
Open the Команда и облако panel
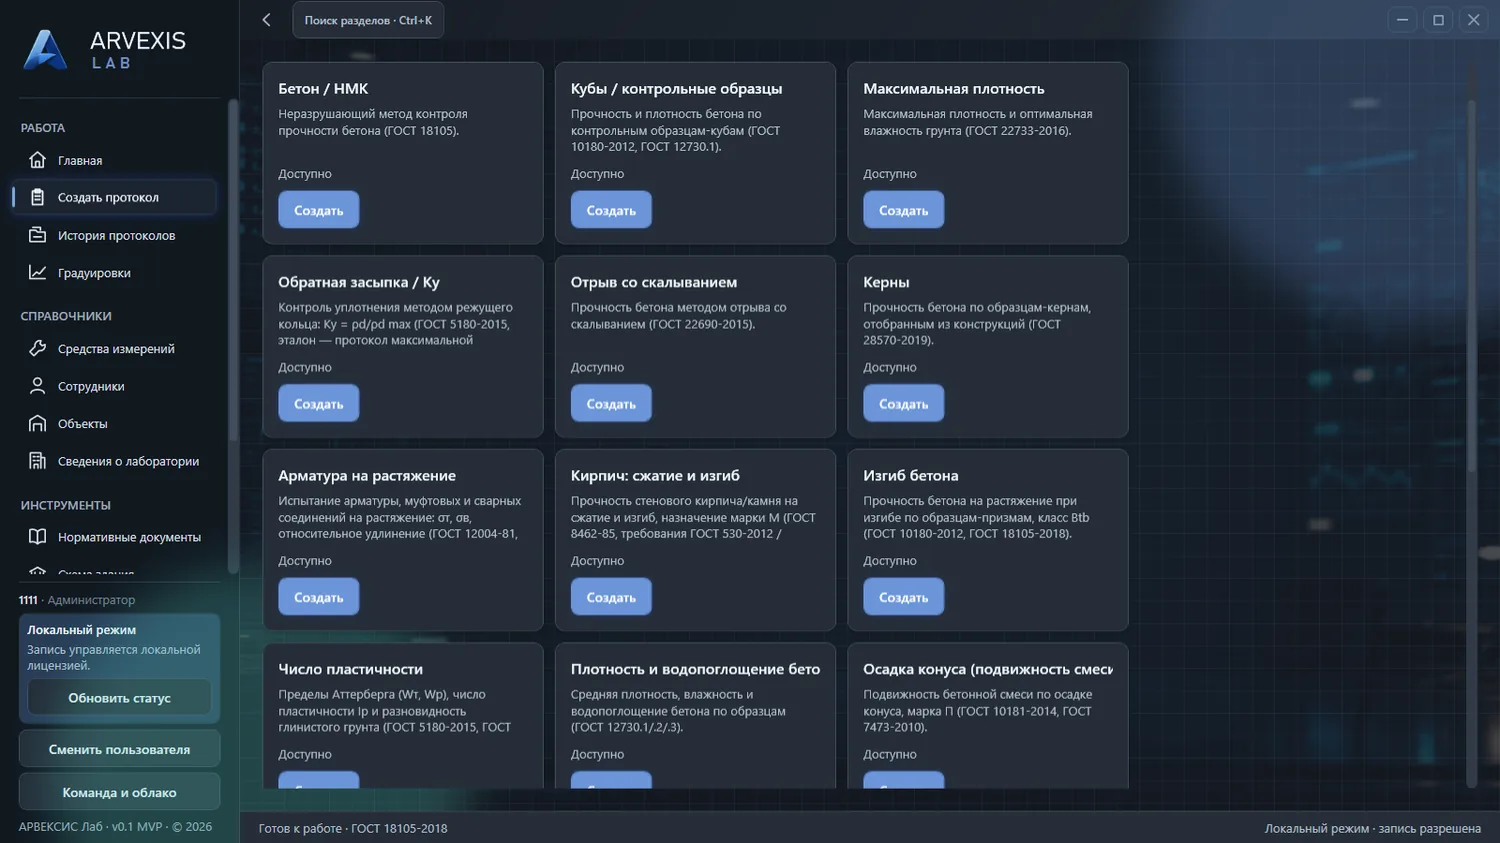119,792
